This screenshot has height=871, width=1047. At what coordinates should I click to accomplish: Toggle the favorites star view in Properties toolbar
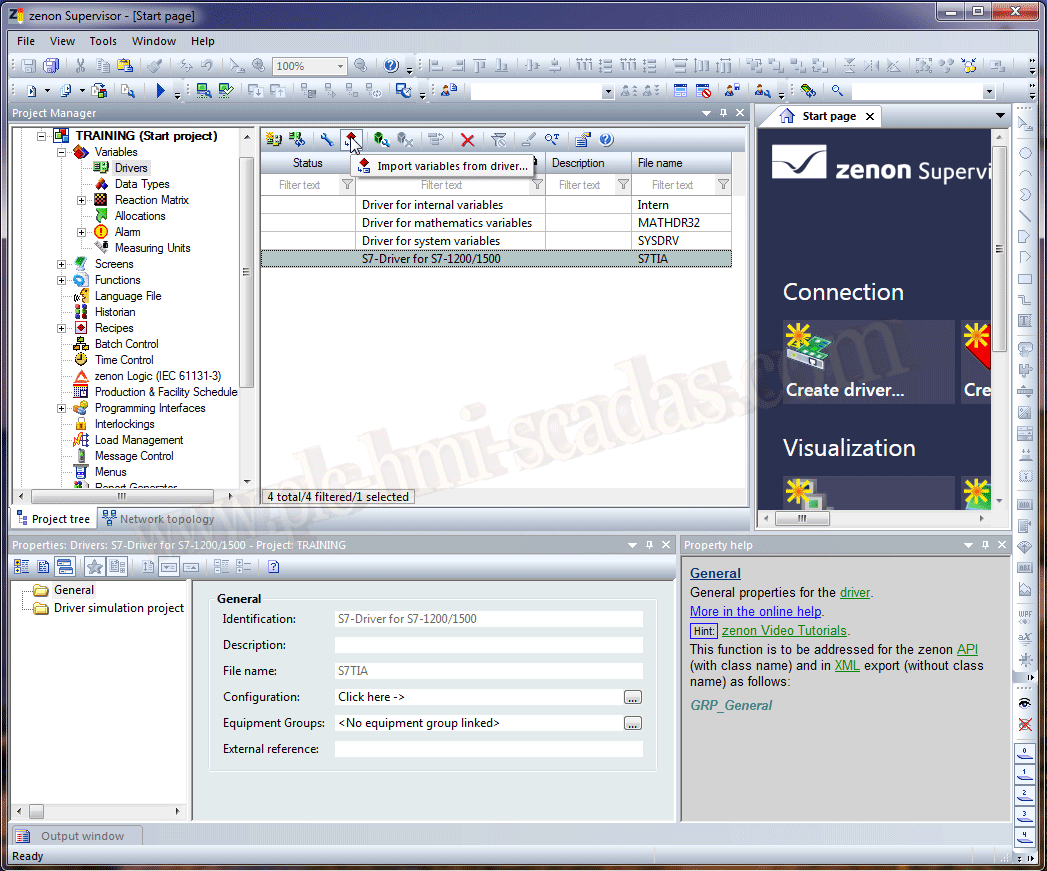coord(94,567)
